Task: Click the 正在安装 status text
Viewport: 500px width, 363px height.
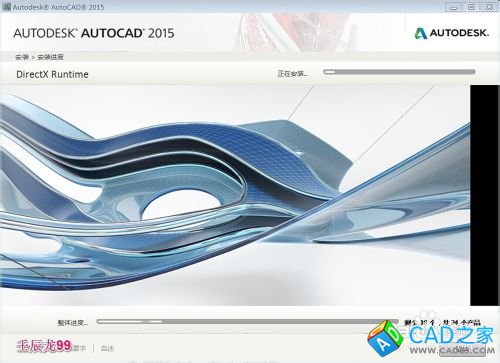Action: click(x=292, y=73)
